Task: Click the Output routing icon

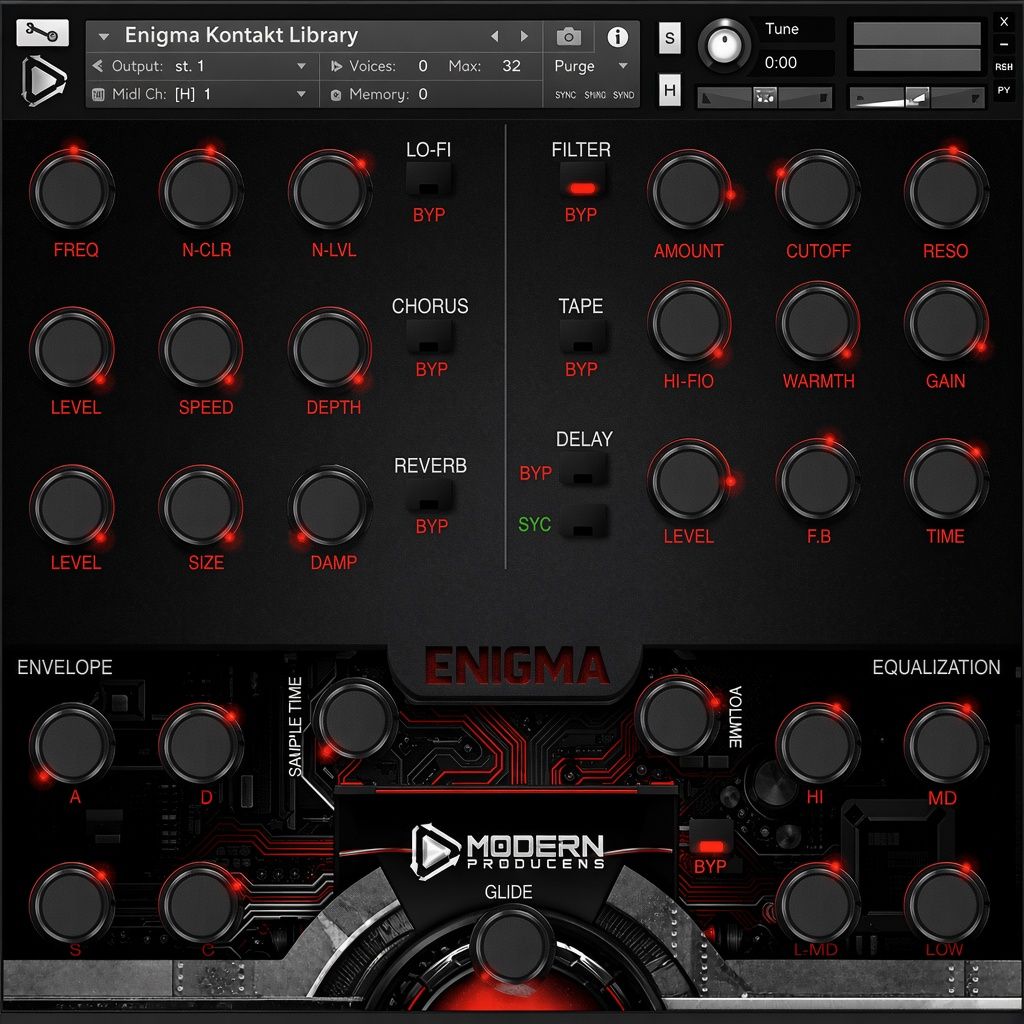Action: (98, 66)
